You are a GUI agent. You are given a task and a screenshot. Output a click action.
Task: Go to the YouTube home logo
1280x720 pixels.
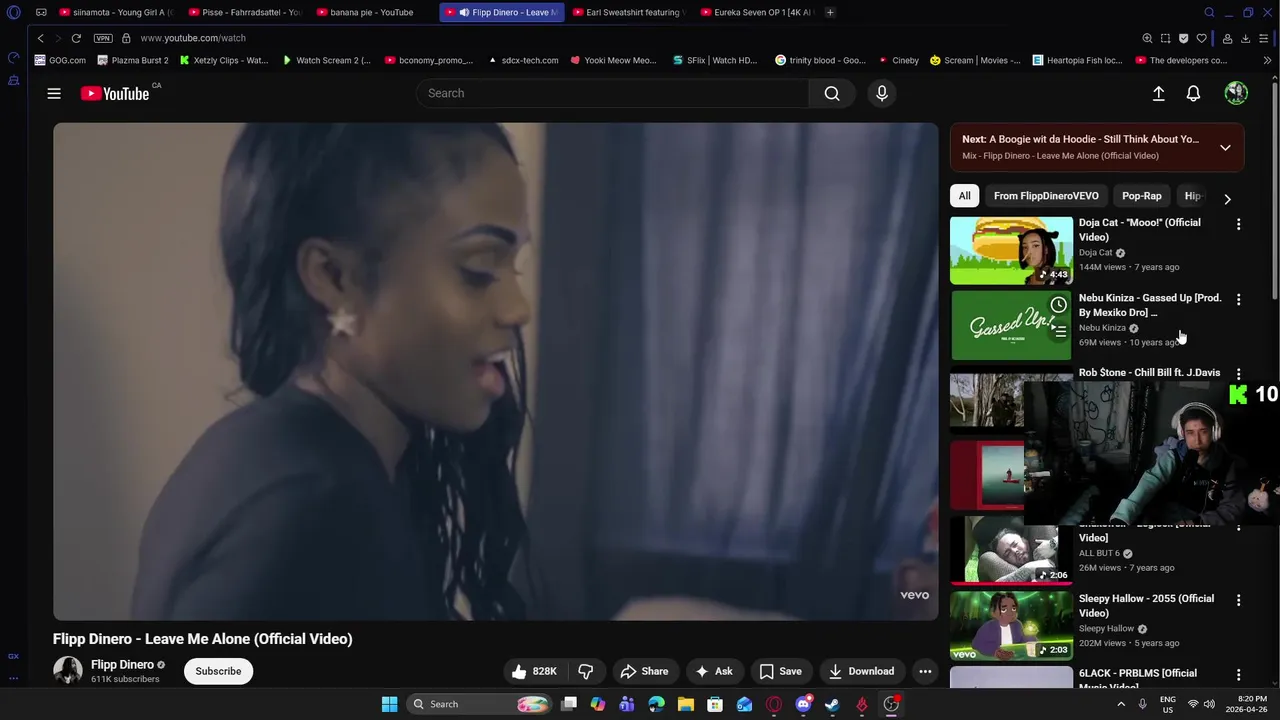click(x=115, y=93)
